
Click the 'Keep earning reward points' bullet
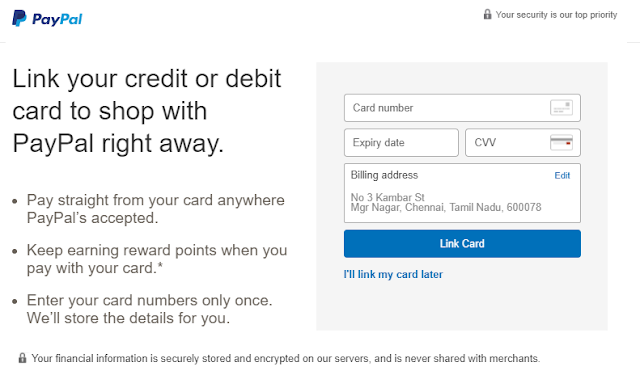click(x=157, y=259)
